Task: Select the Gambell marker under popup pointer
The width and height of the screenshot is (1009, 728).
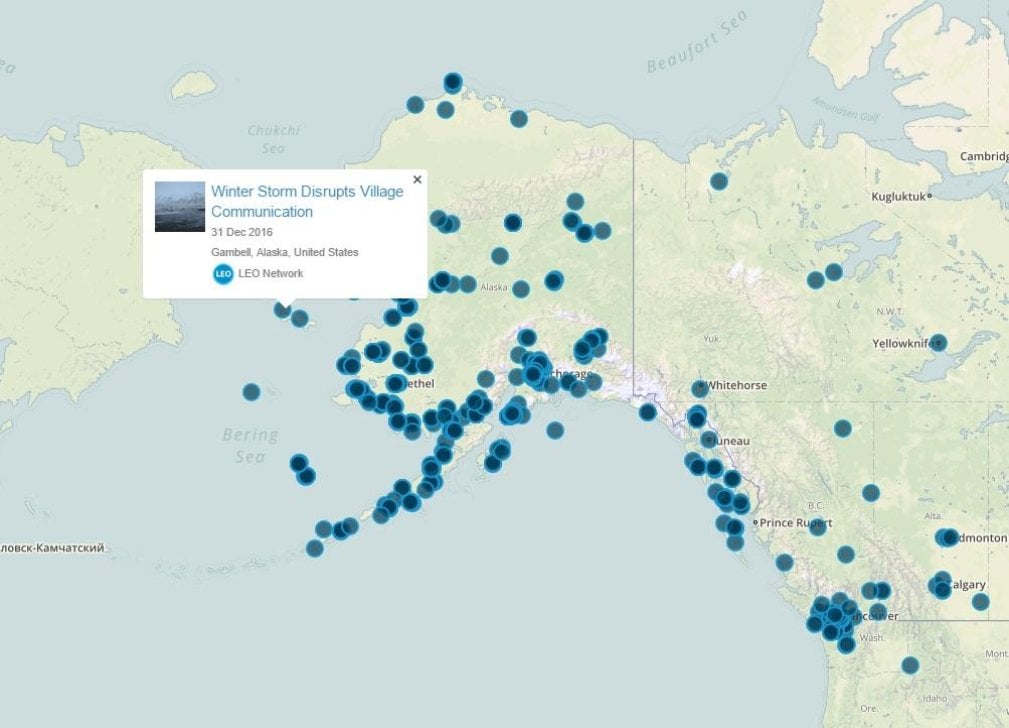Action: (282, 310)
